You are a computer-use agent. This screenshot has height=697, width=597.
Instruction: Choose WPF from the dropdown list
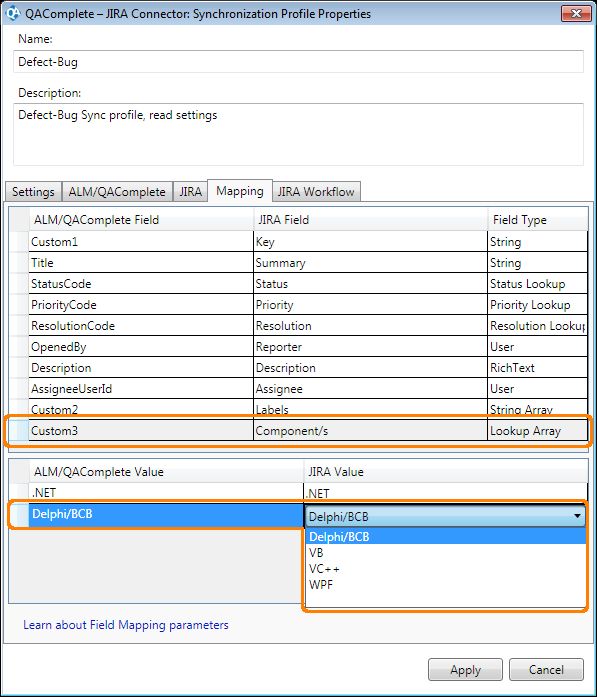[x=446, y=585]
